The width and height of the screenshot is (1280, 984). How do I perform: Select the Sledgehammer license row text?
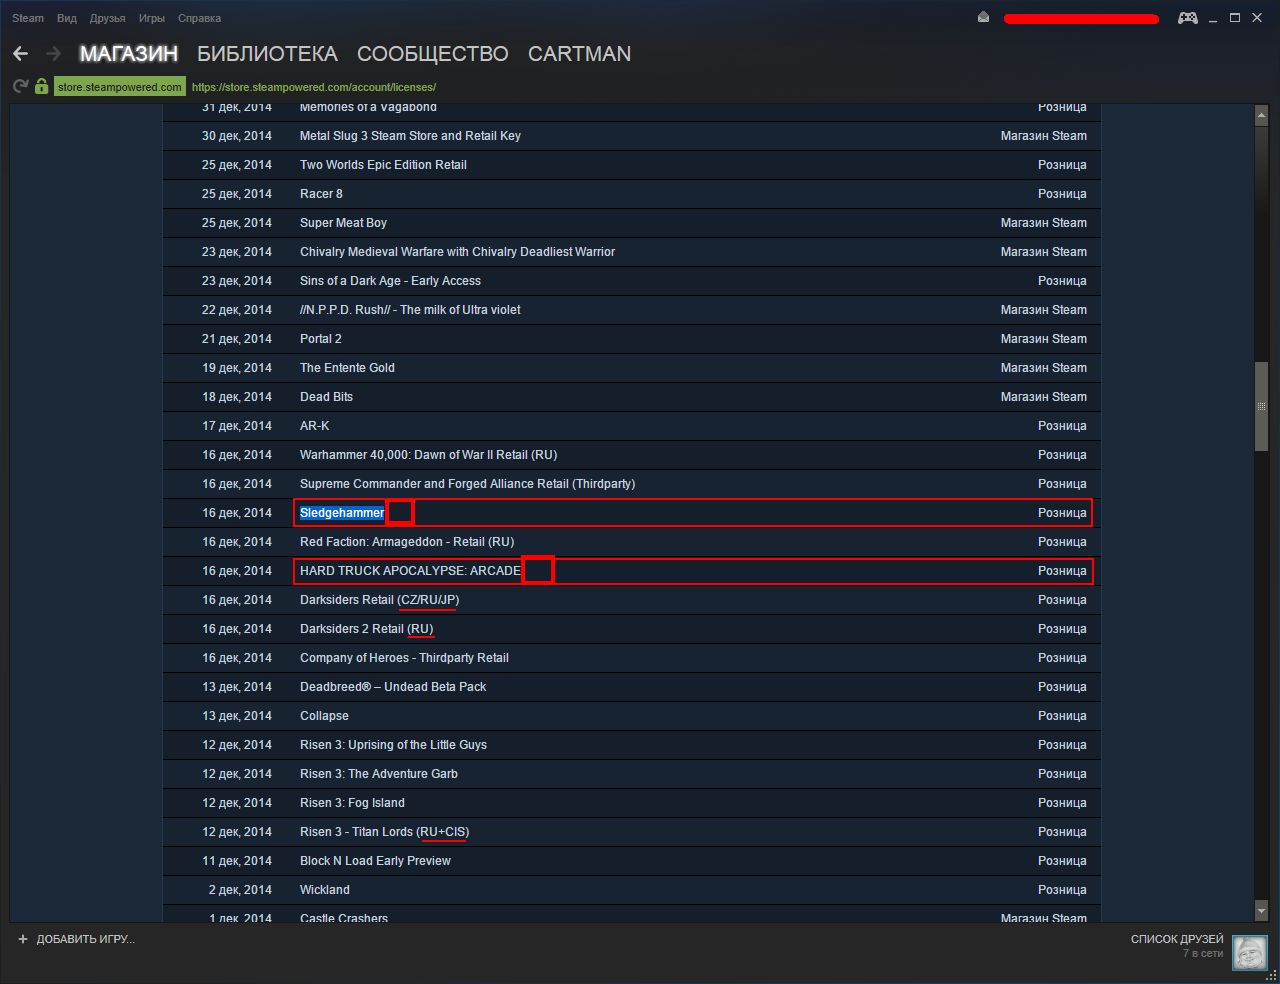pyautogui.click(x=342, y=513)
